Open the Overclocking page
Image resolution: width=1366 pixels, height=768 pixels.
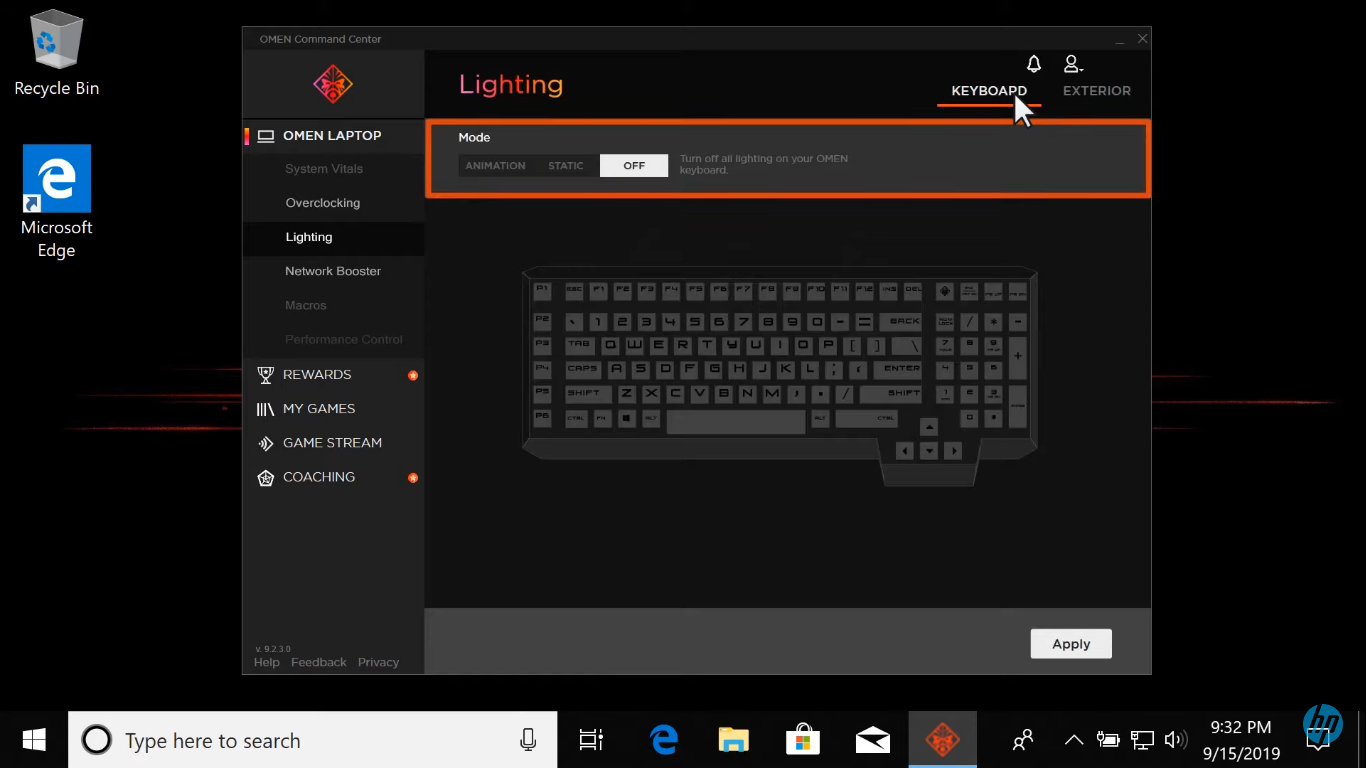pos(322,203)
